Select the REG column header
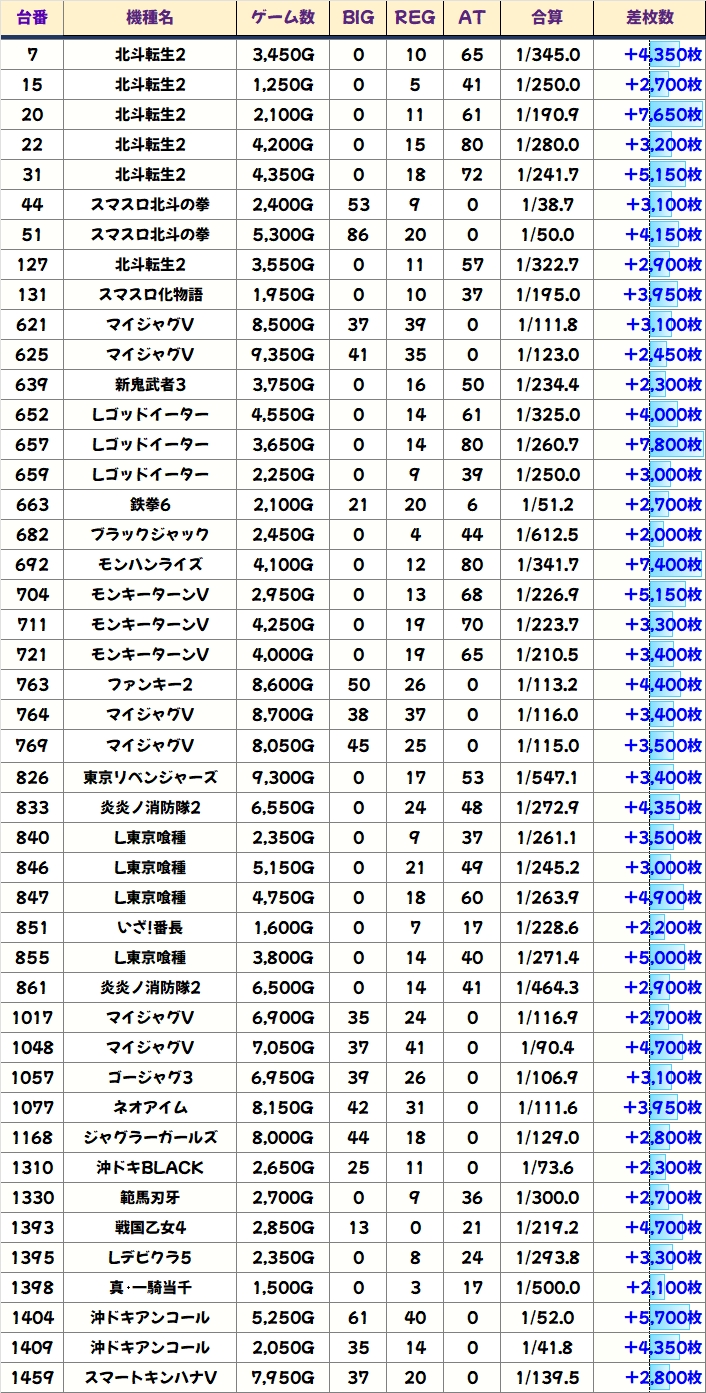Viewport: 706px width, 1393px height. (x=415, y=18)
